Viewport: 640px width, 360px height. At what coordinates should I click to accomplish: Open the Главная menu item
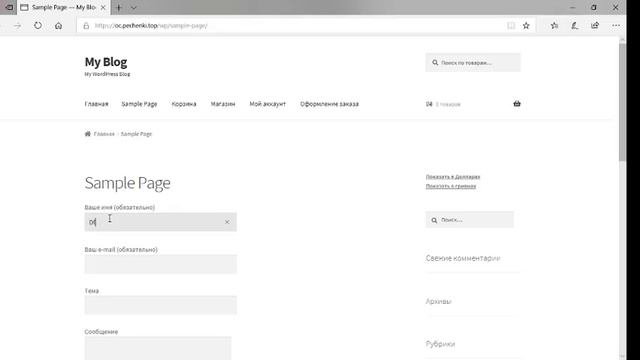(x=96, y=104)
